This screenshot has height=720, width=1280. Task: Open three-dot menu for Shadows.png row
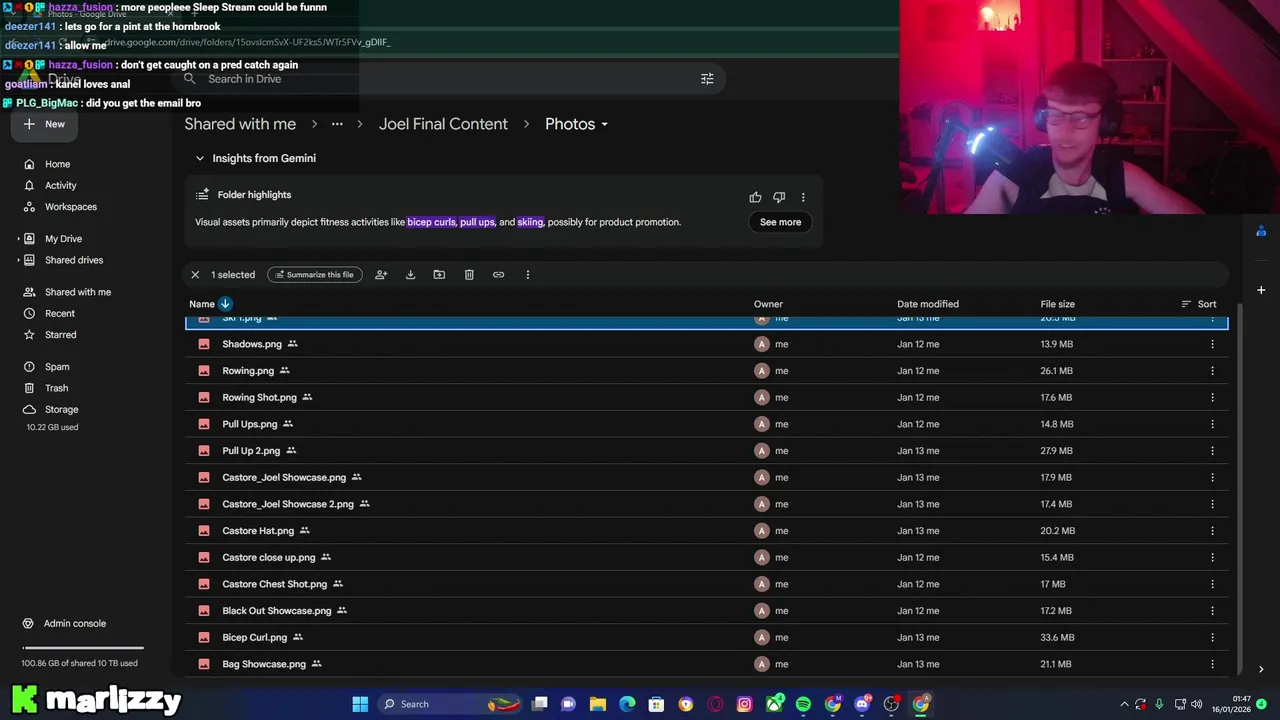click(x=1212, y=344)
